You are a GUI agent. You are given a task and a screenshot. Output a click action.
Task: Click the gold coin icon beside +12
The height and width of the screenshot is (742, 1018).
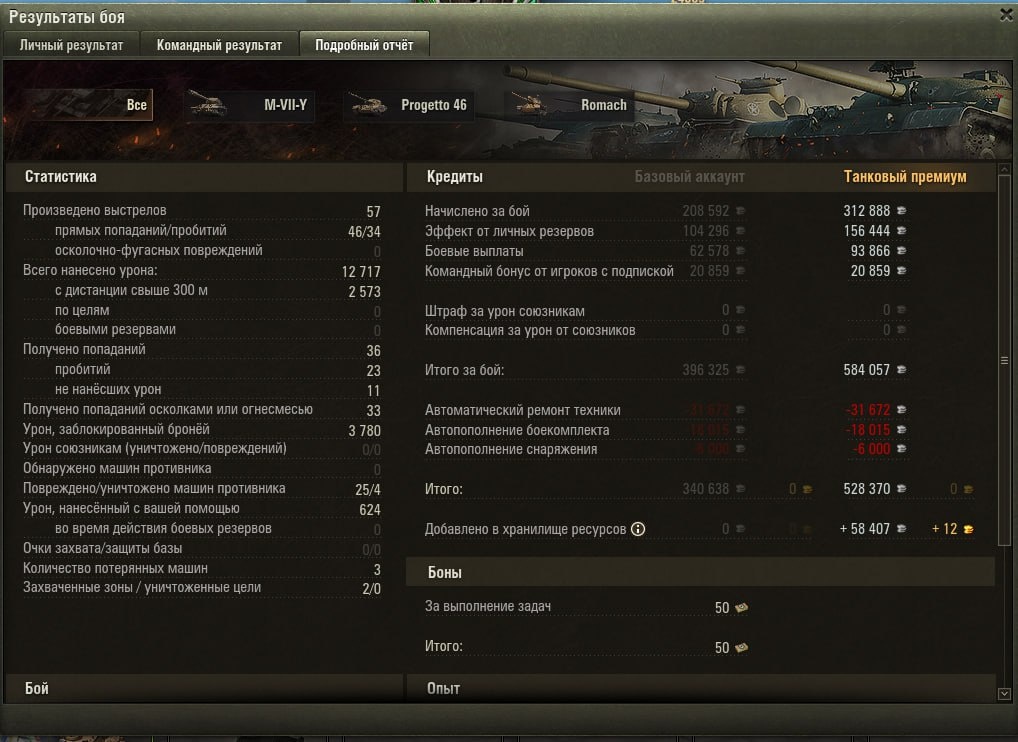pos(968,529)
